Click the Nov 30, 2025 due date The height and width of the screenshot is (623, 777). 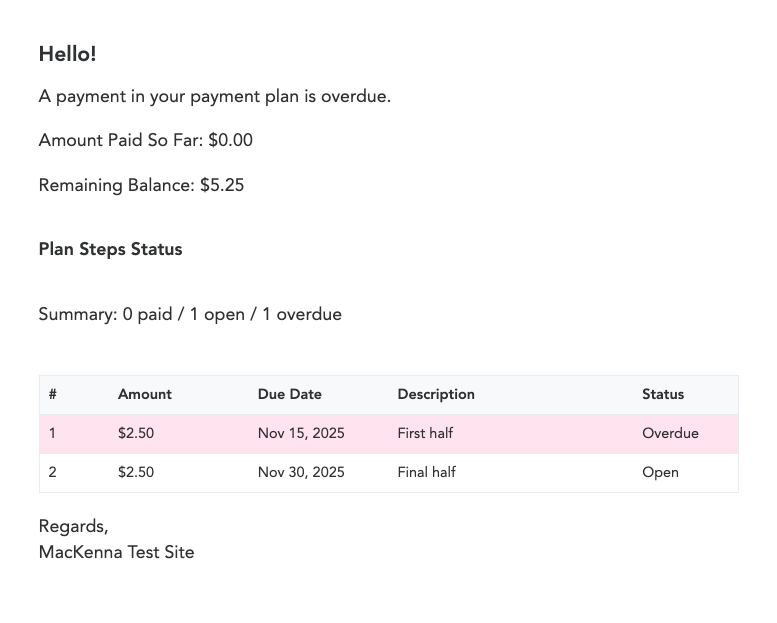(301, 473)
